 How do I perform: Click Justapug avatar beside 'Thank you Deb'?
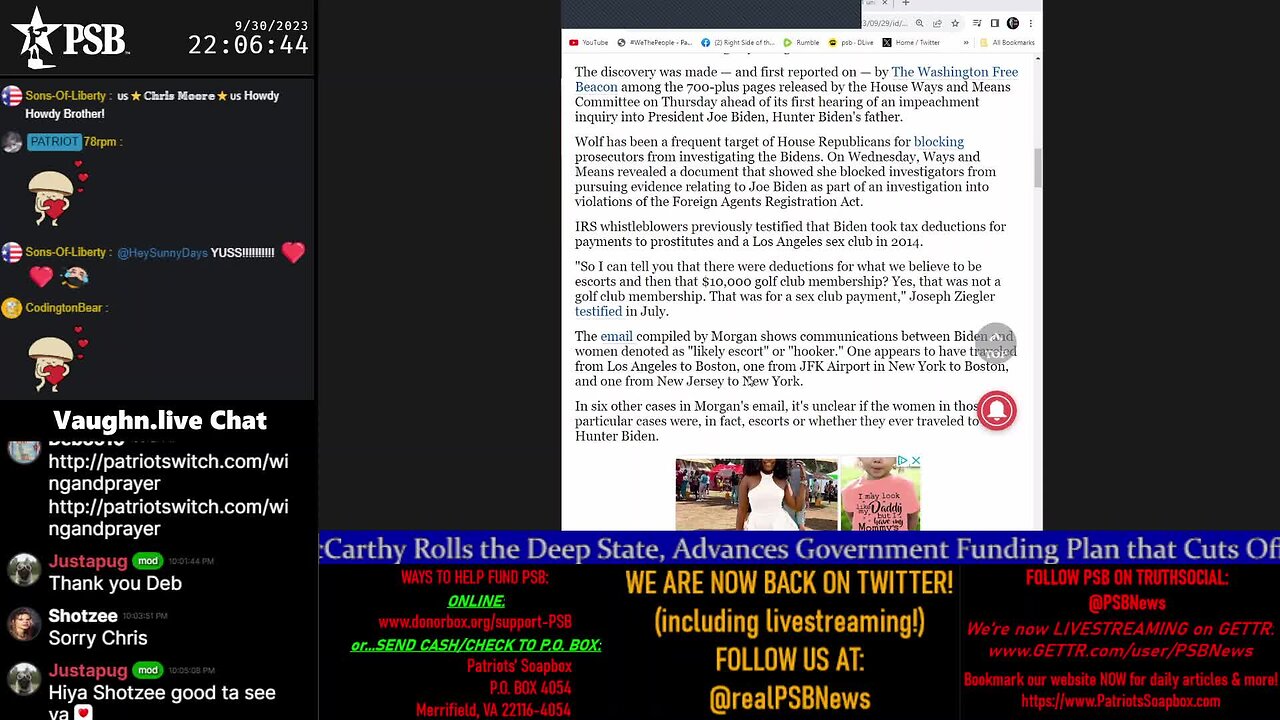point(24,570)
